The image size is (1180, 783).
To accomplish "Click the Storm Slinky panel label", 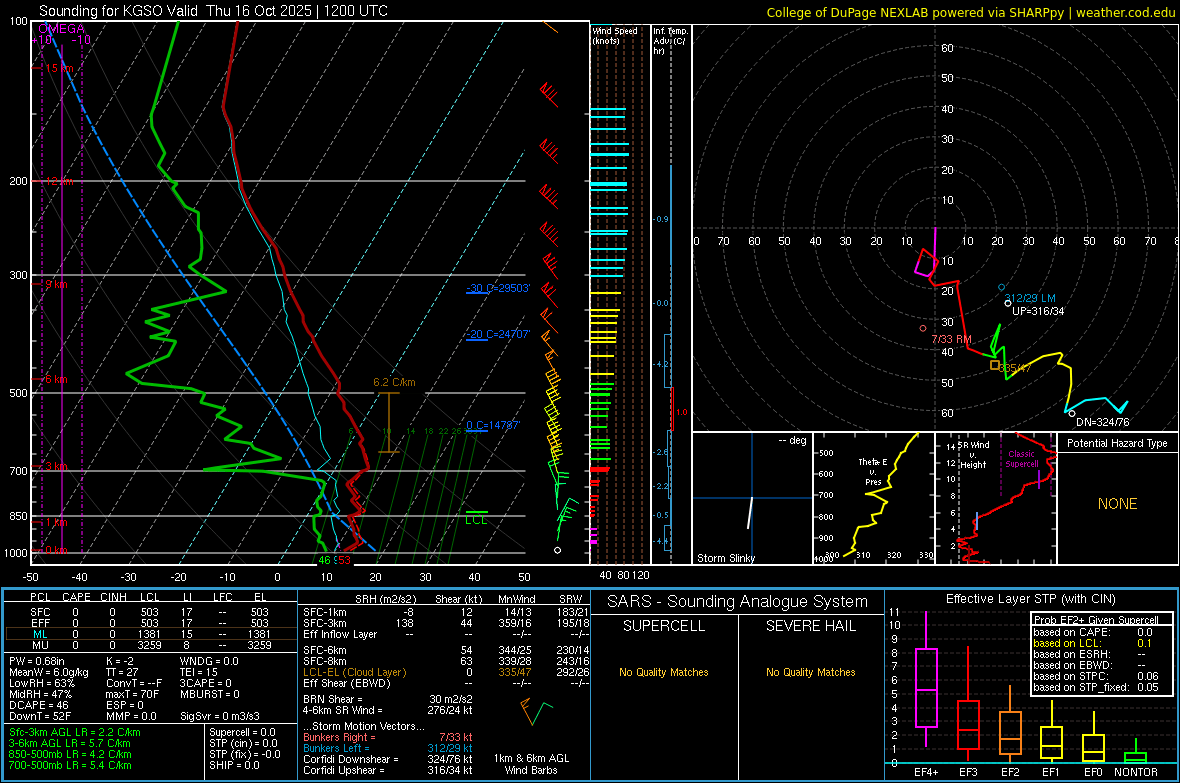I will pos(725,558).
